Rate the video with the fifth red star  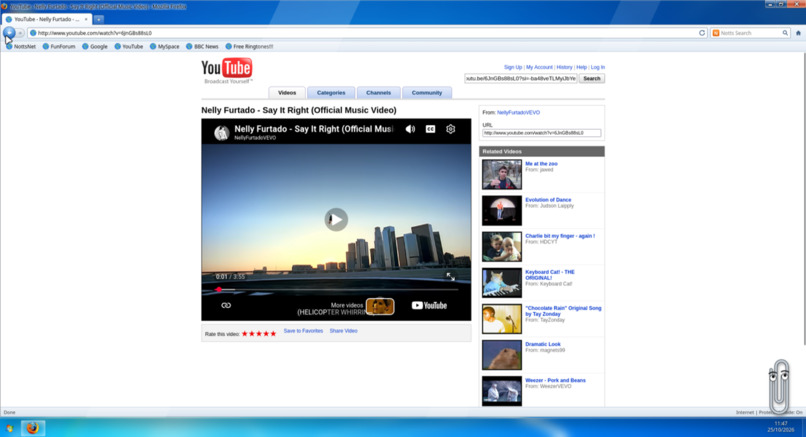click(273, 334)
